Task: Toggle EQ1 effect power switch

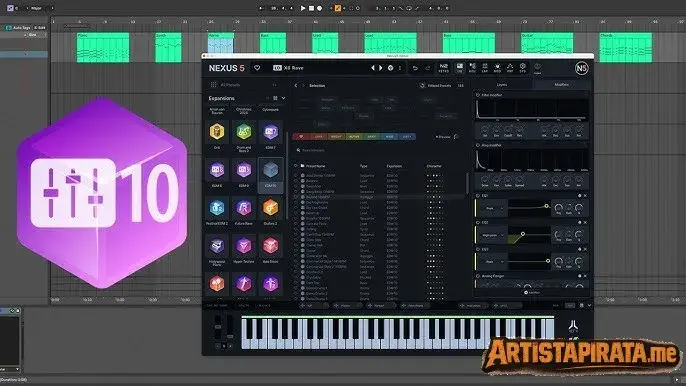Action: pos(478,196)
